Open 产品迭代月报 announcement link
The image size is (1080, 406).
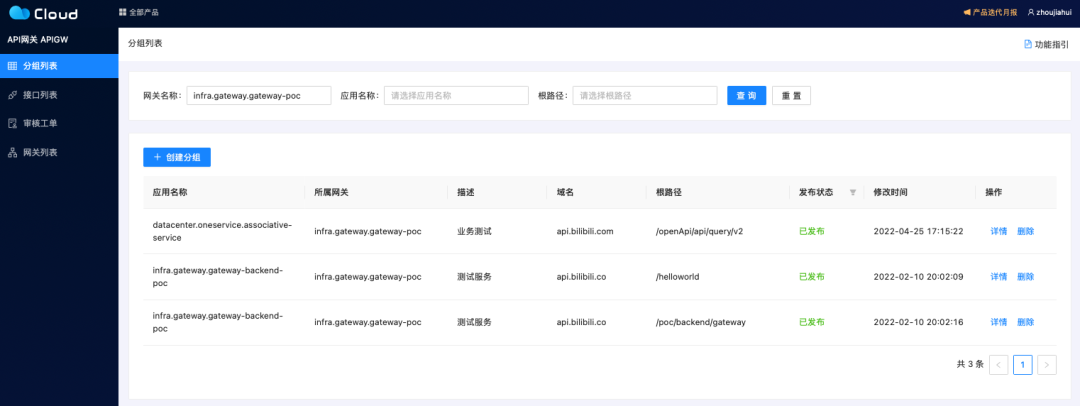coord(989,12)
